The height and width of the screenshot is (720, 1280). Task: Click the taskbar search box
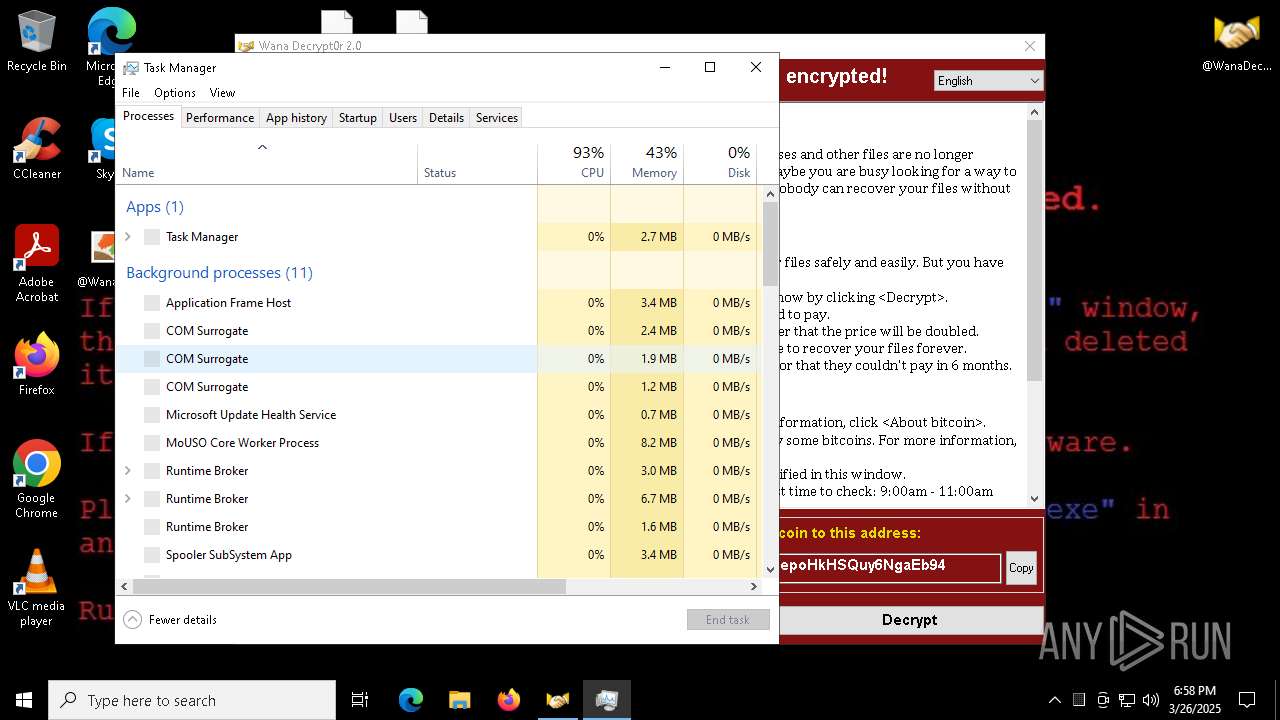click(192, 700)
